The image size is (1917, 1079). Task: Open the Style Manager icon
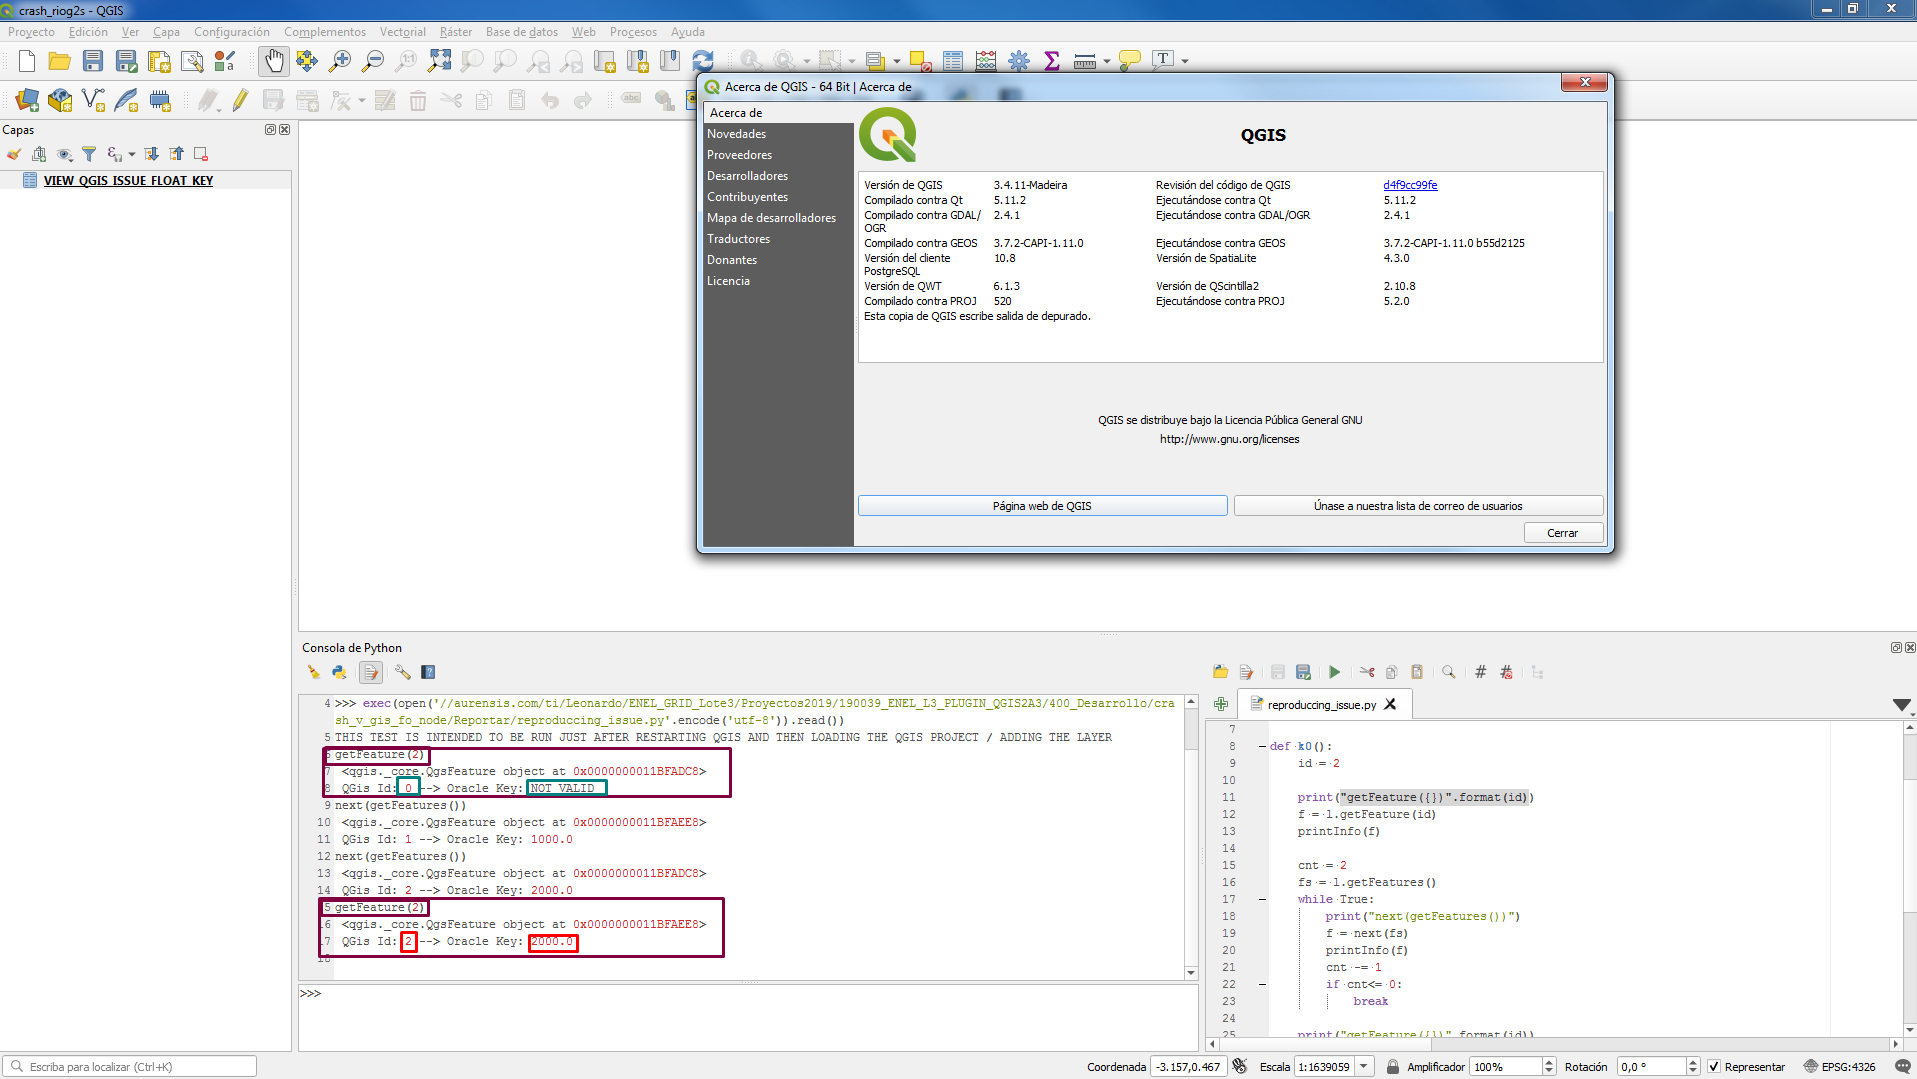pyautogui.click(x=225, y=61)
